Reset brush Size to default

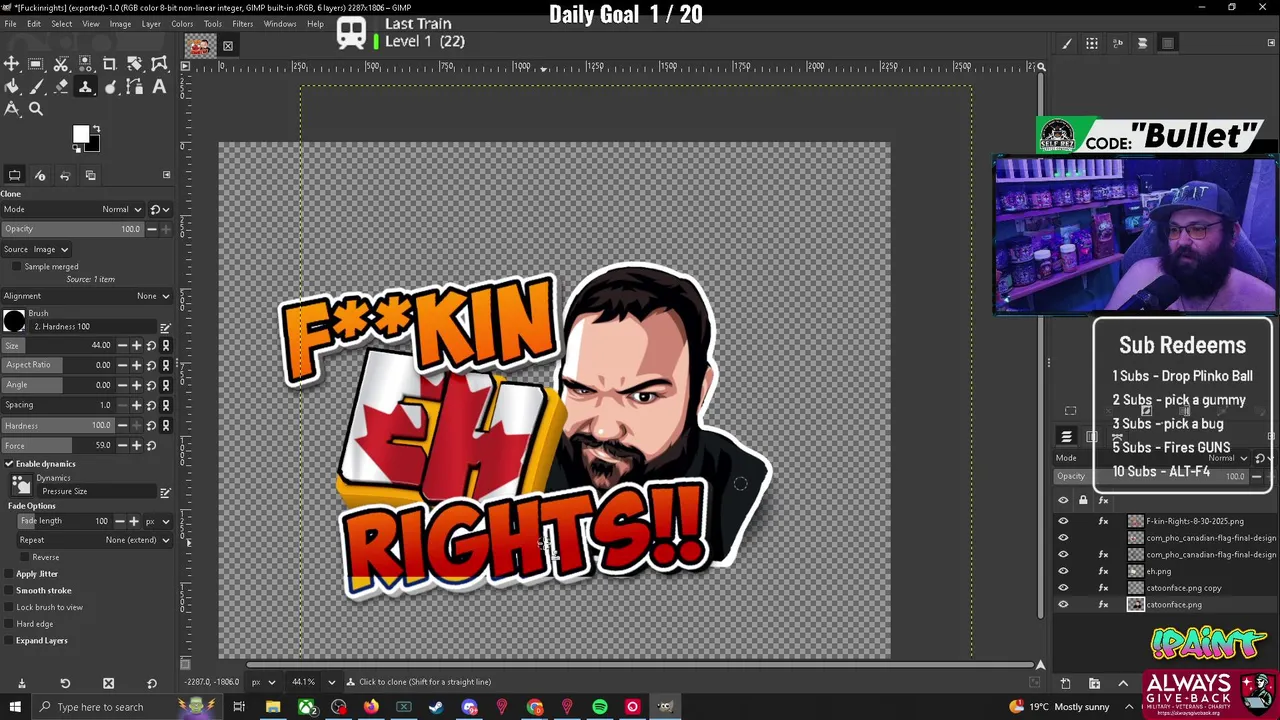click(151, 345)
